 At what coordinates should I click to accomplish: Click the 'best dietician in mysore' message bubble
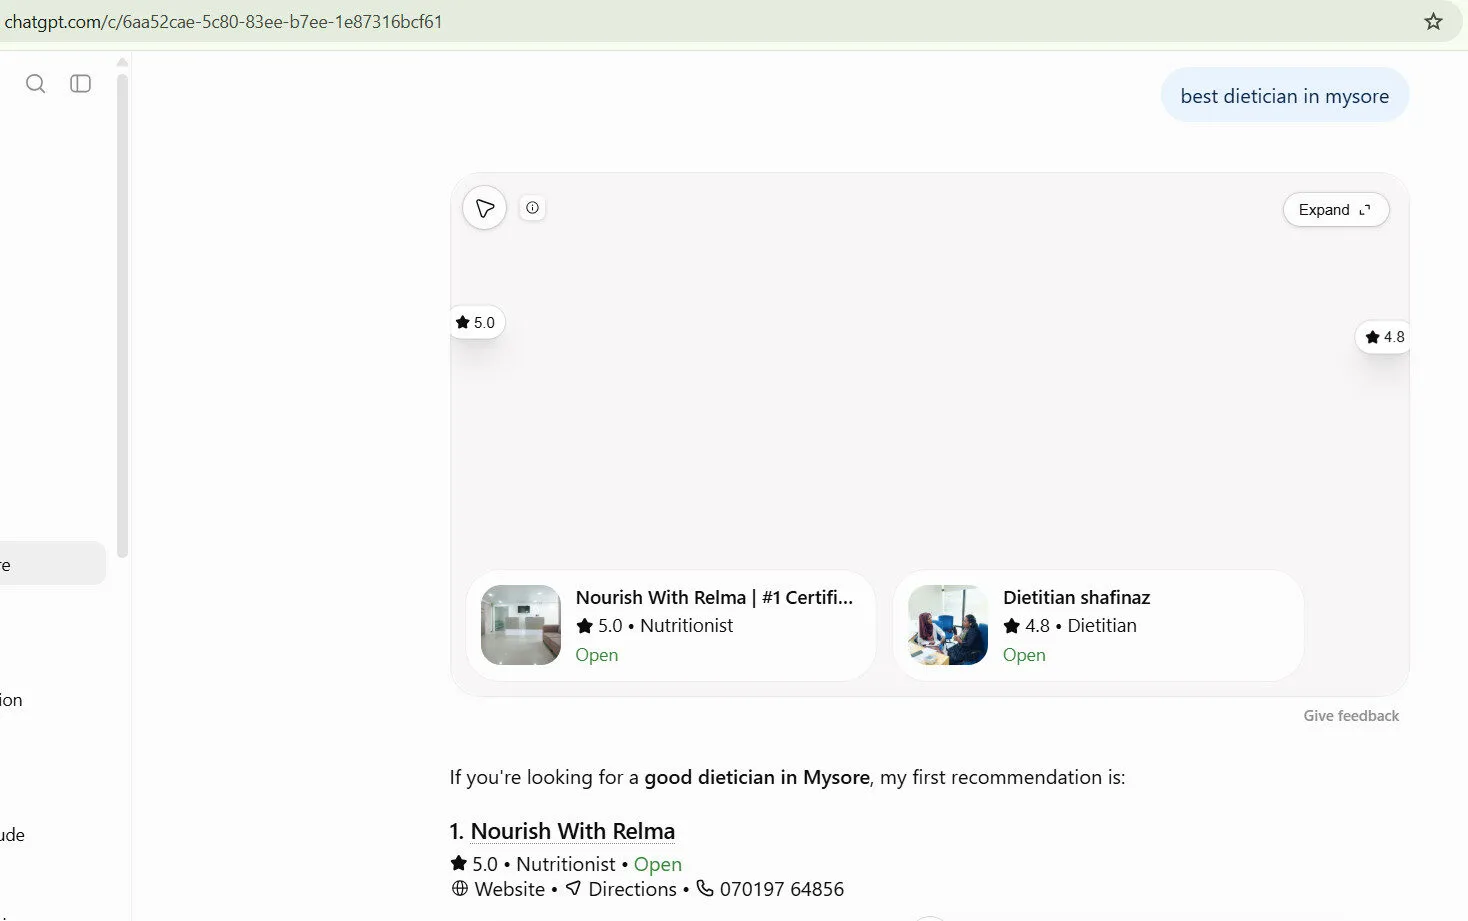[1284, 96]
